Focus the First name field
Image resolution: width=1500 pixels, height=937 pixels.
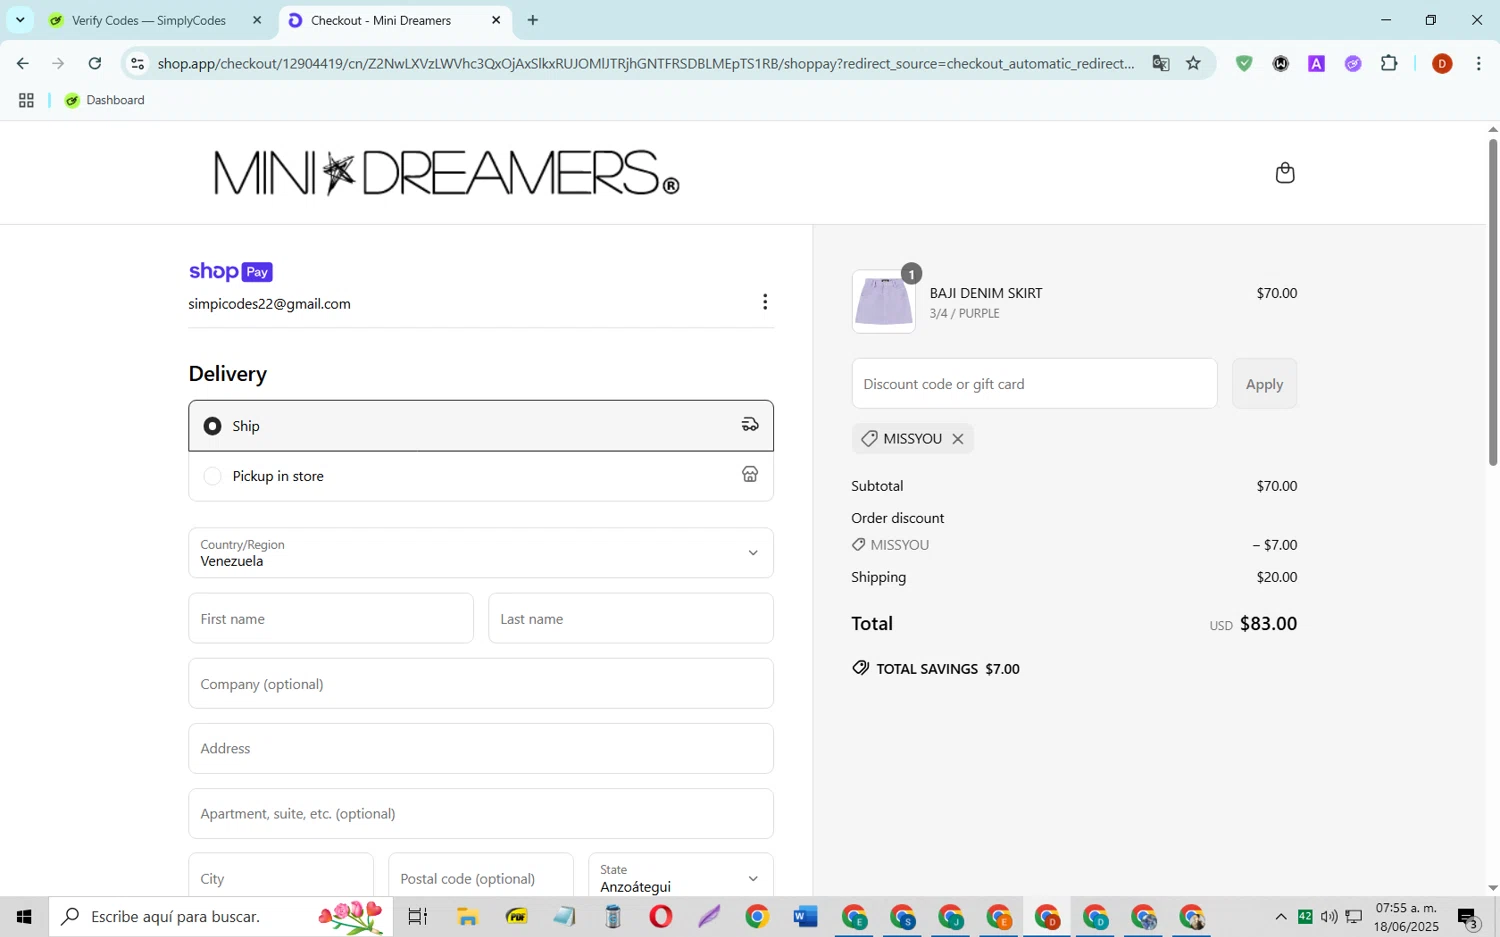331,619
